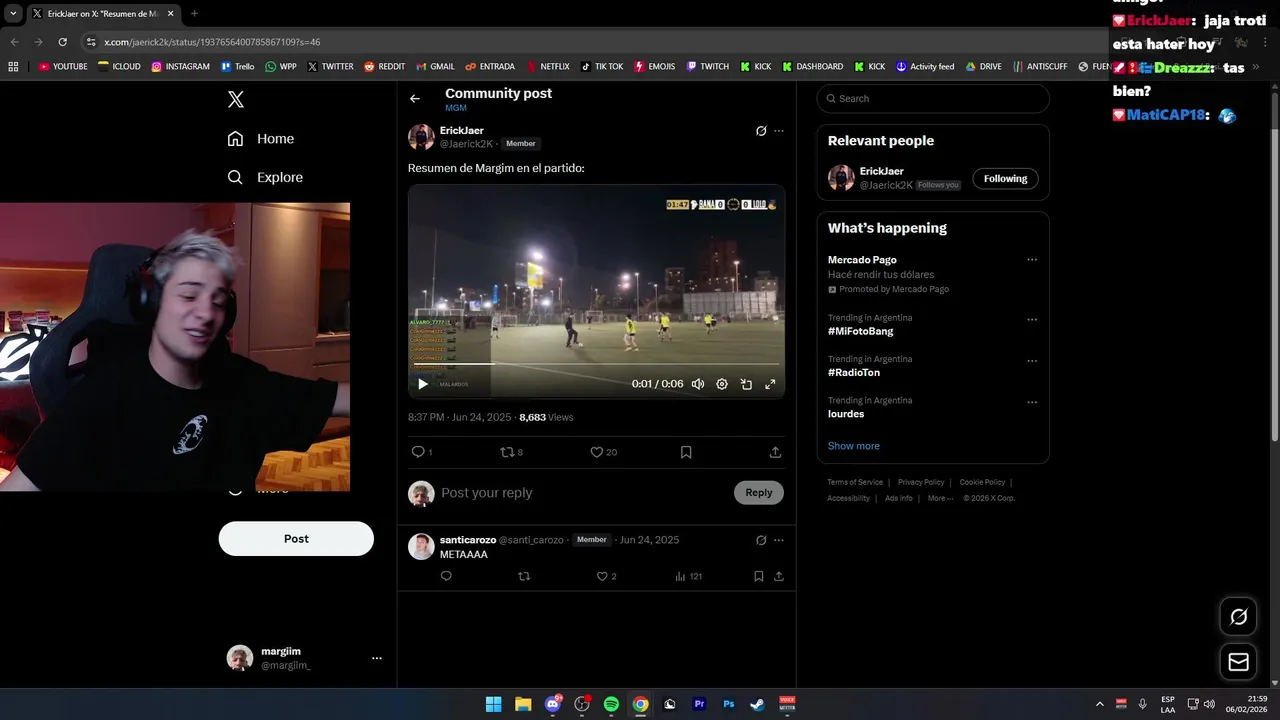This screenshot has width=1280, height=720.
Task: Repost santicarozo's reply
Action: pos(524,576)
